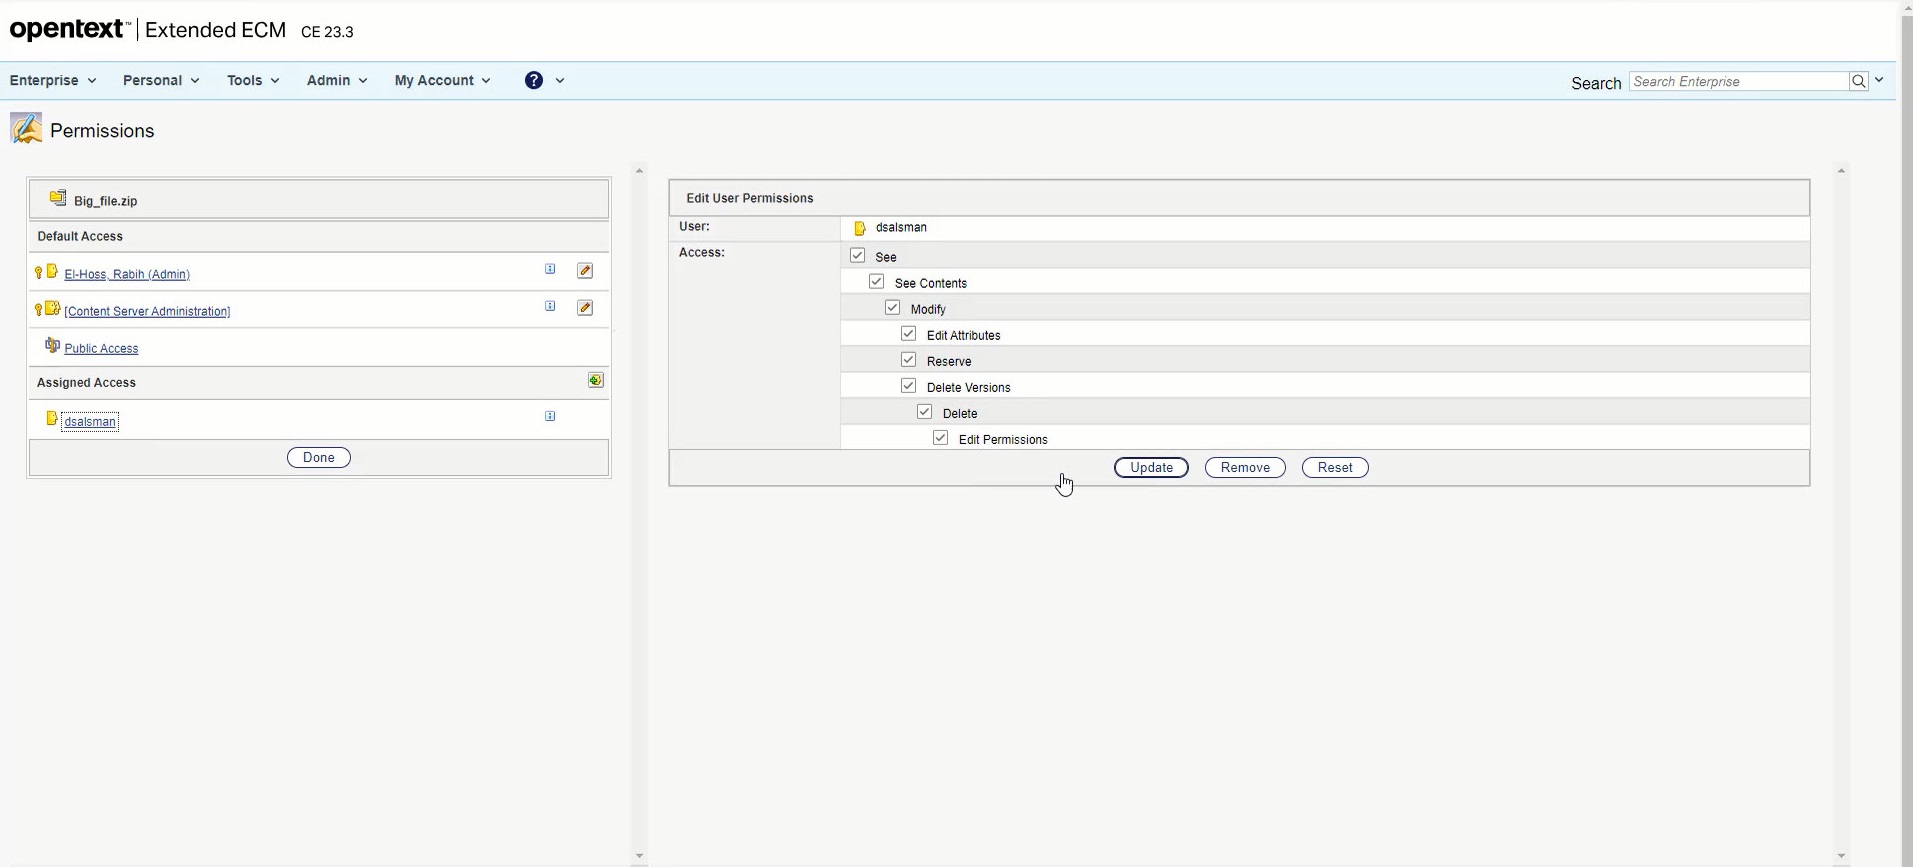The image size is (1913, 867).
Task: Click edit pencil icon for Content Server Administration
Action: click(585, 308)
